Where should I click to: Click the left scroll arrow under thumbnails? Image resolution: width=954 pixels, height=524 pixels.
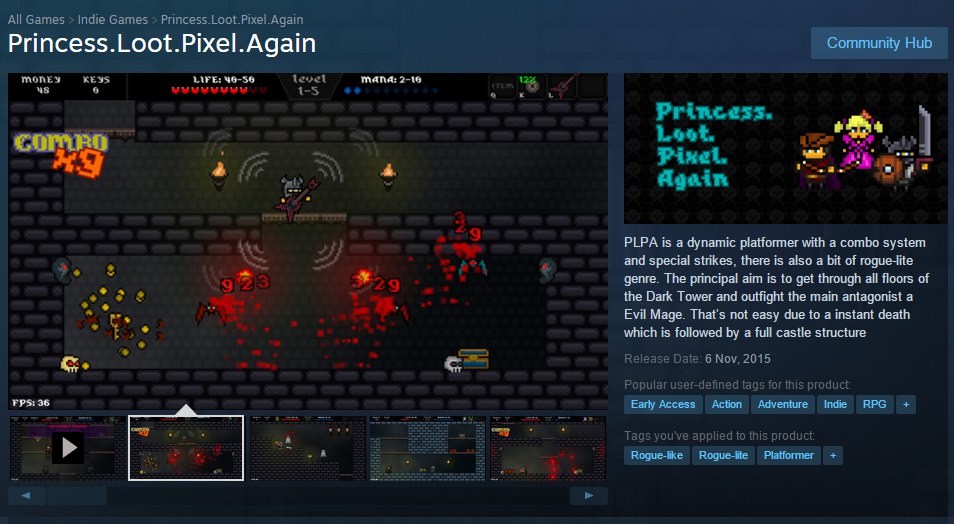[x=26, y=495]
